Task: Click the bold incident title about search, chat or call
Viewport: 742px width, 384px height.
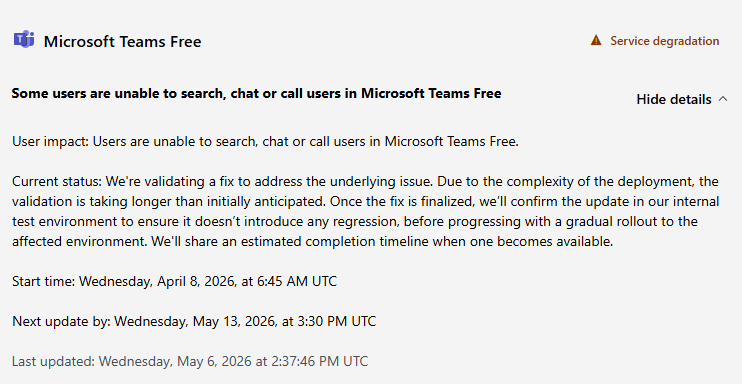Action: 256,93
